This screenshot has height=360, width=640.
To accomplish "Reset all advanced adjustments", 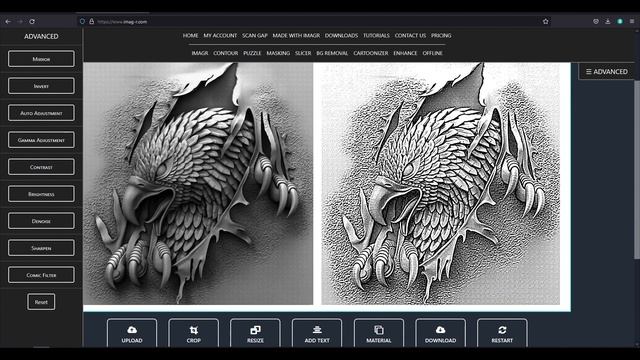I will 41,302.
